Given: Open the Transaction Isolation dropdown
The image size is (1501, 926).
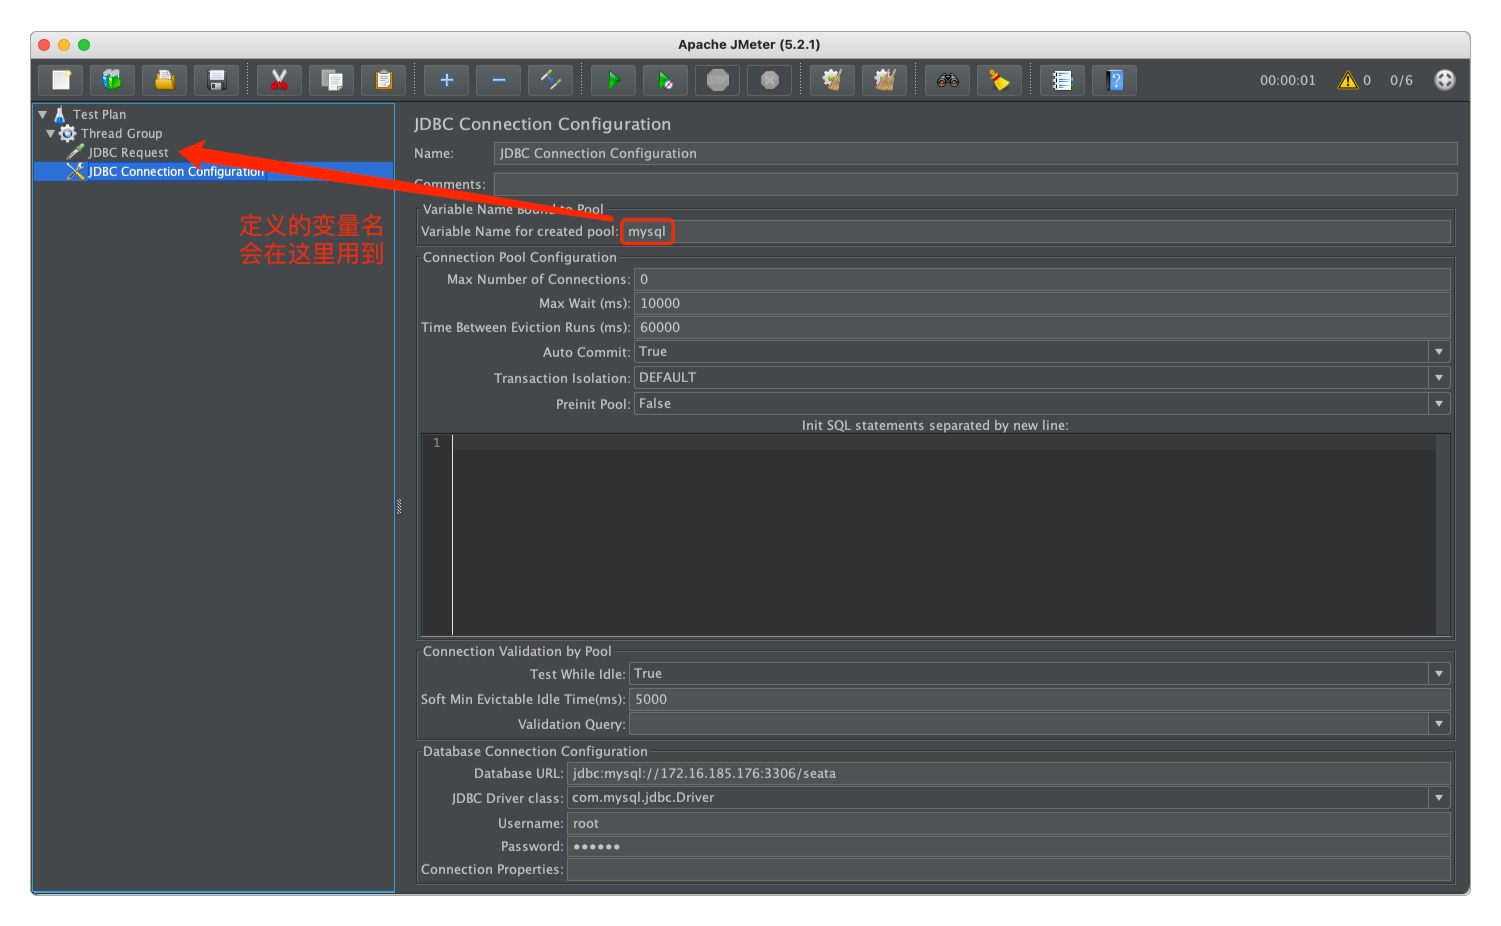Looking at the screenshot, I should [1439, 378].
